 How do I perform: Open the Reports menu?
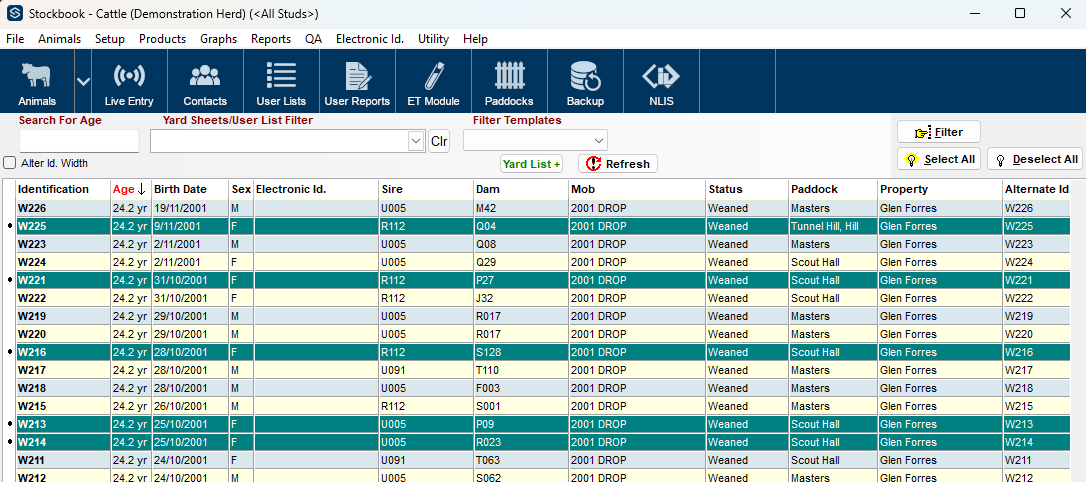pos(271,39)
